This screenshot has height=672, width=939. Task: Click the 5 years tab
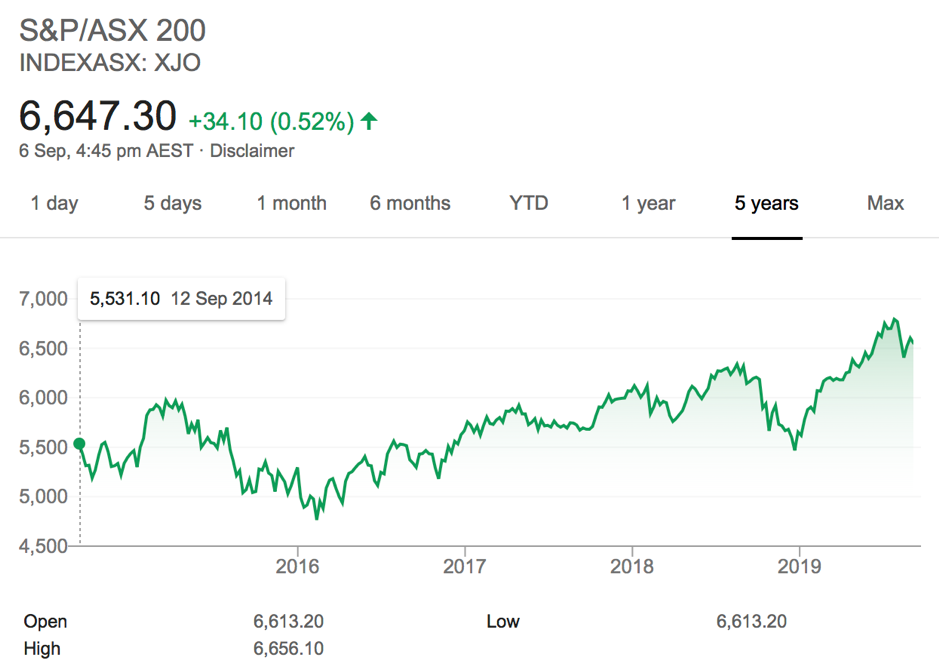click(x=766, y=203)
